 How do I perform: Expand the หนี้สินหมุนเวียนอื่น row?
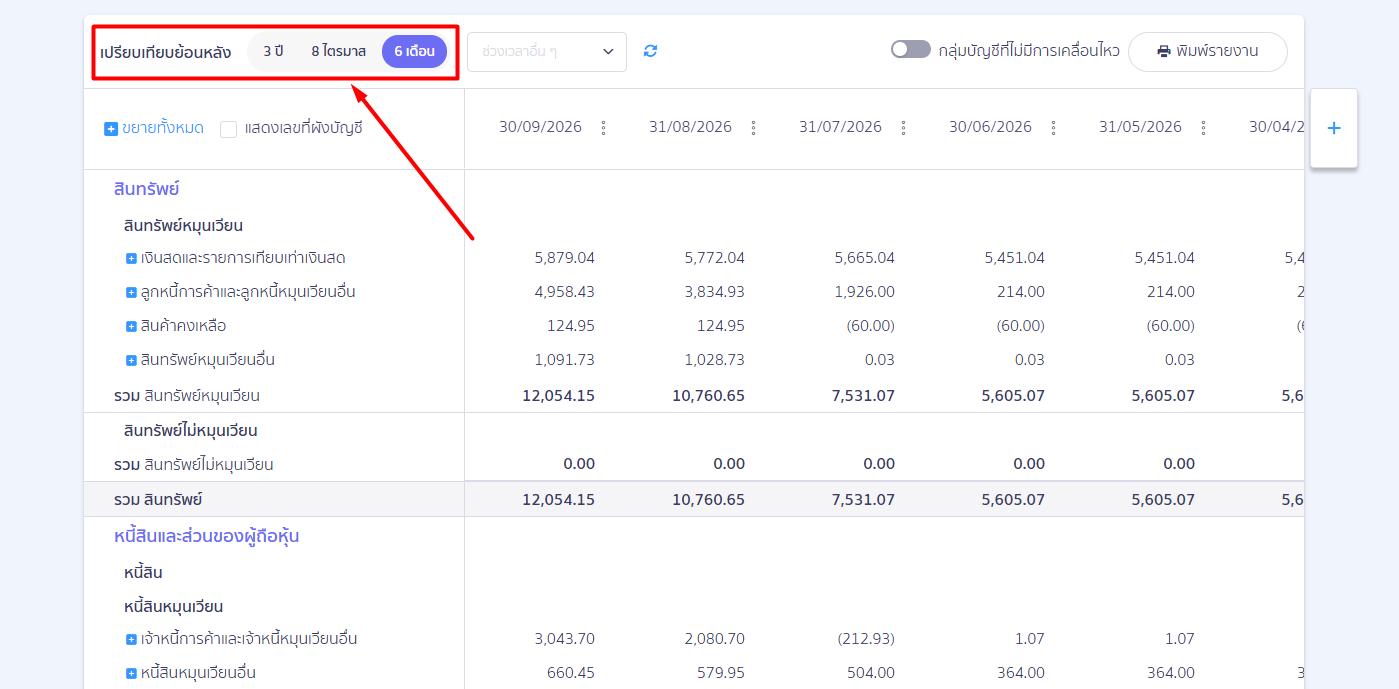pyautogui.click(x=131, y=673)
